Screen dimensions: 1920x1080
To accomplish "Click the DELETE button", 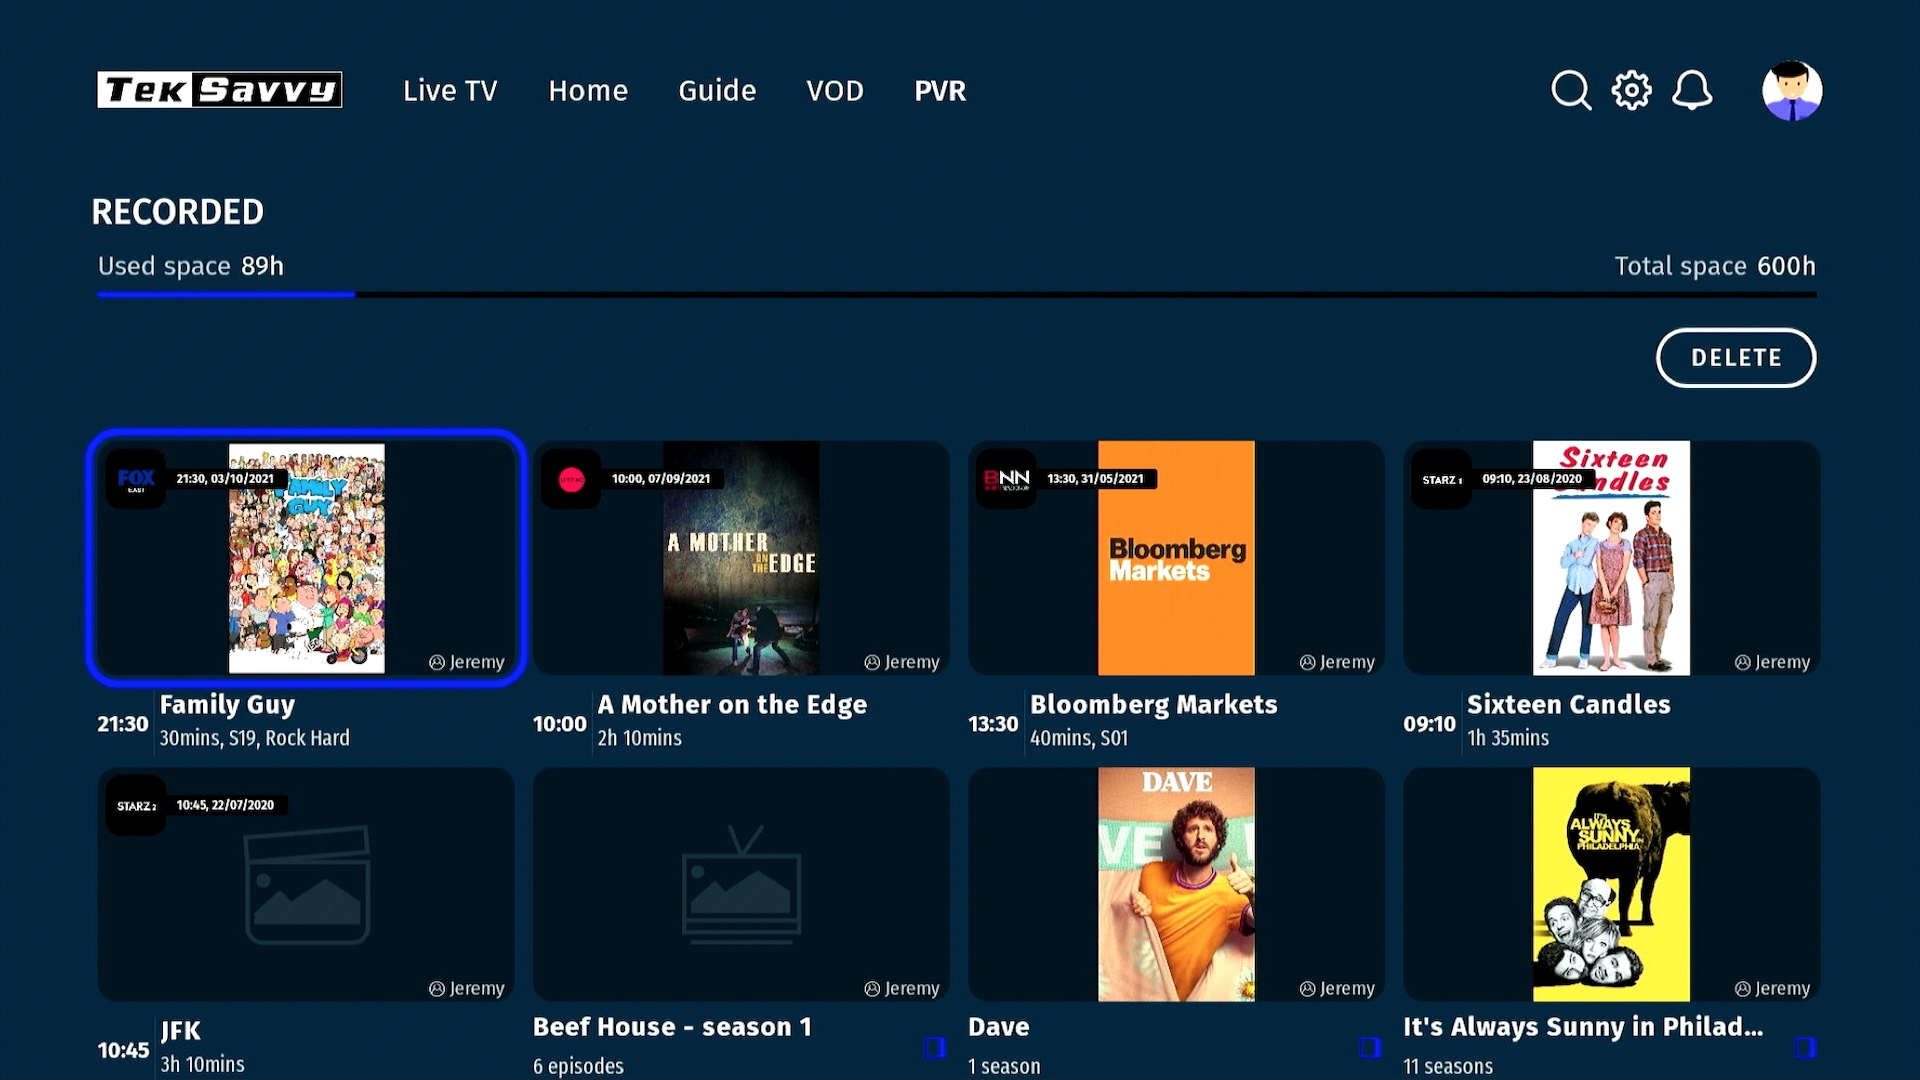I will click(x=1736, y=357).
